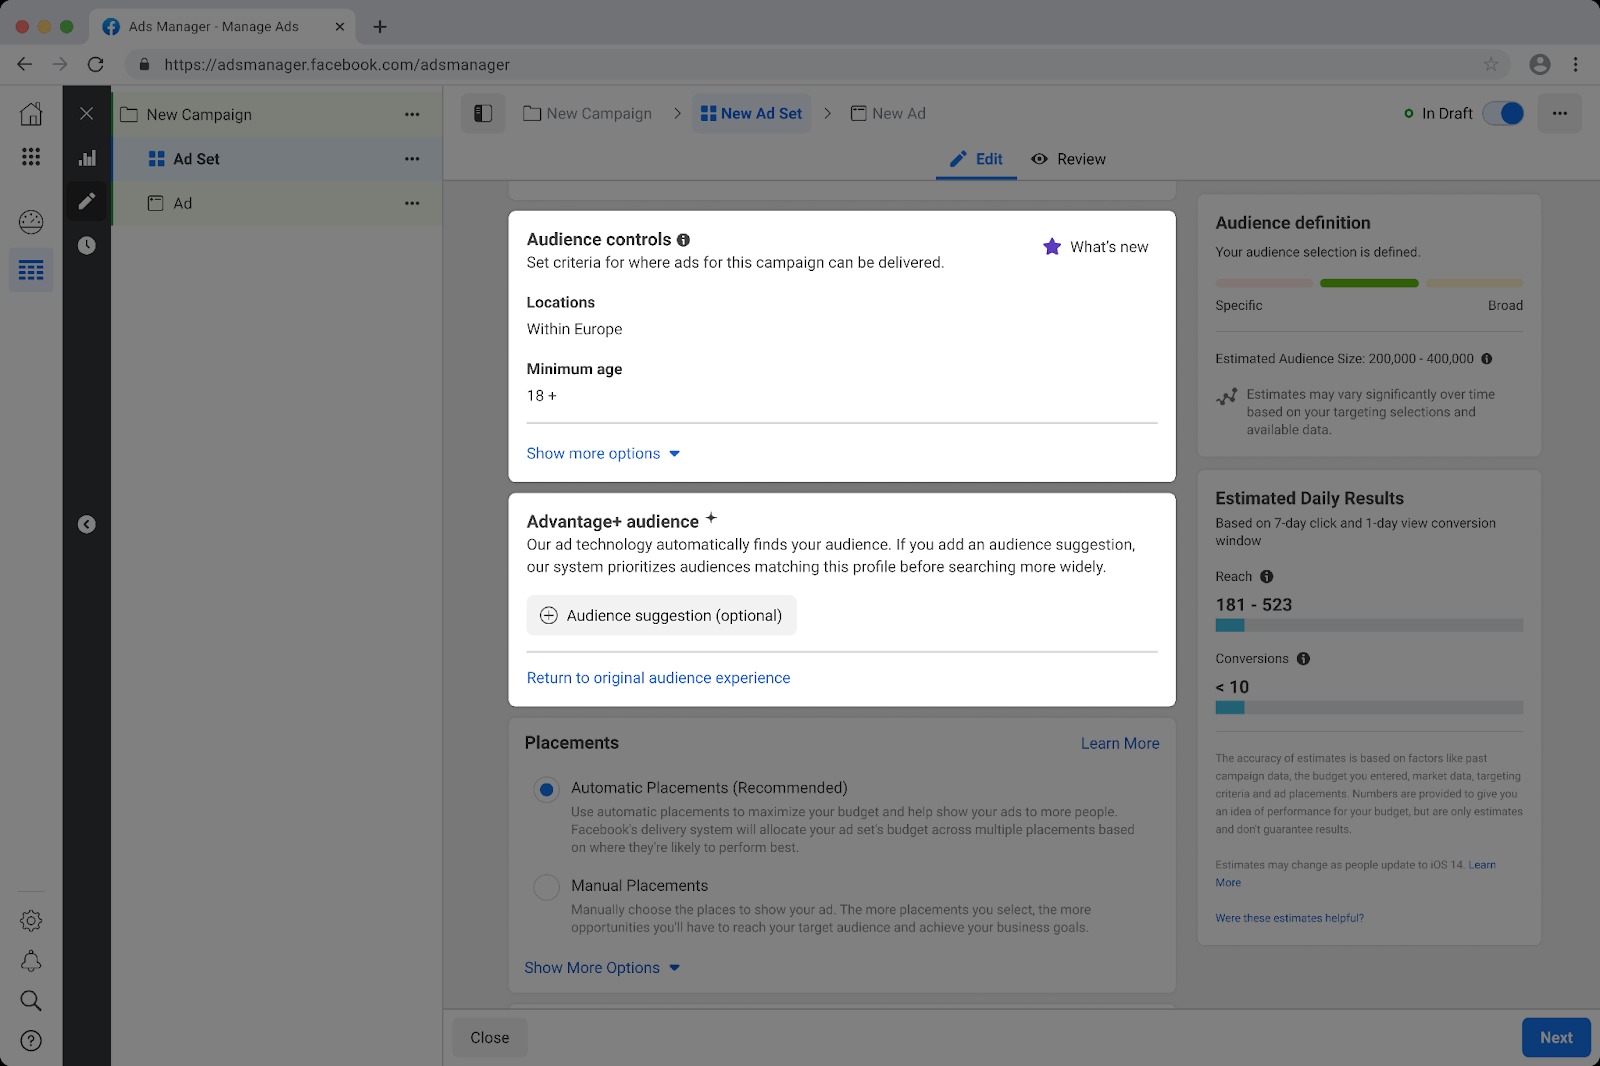Click the Next button
1600x1066 pixels.
[x=1556, y=1038]
